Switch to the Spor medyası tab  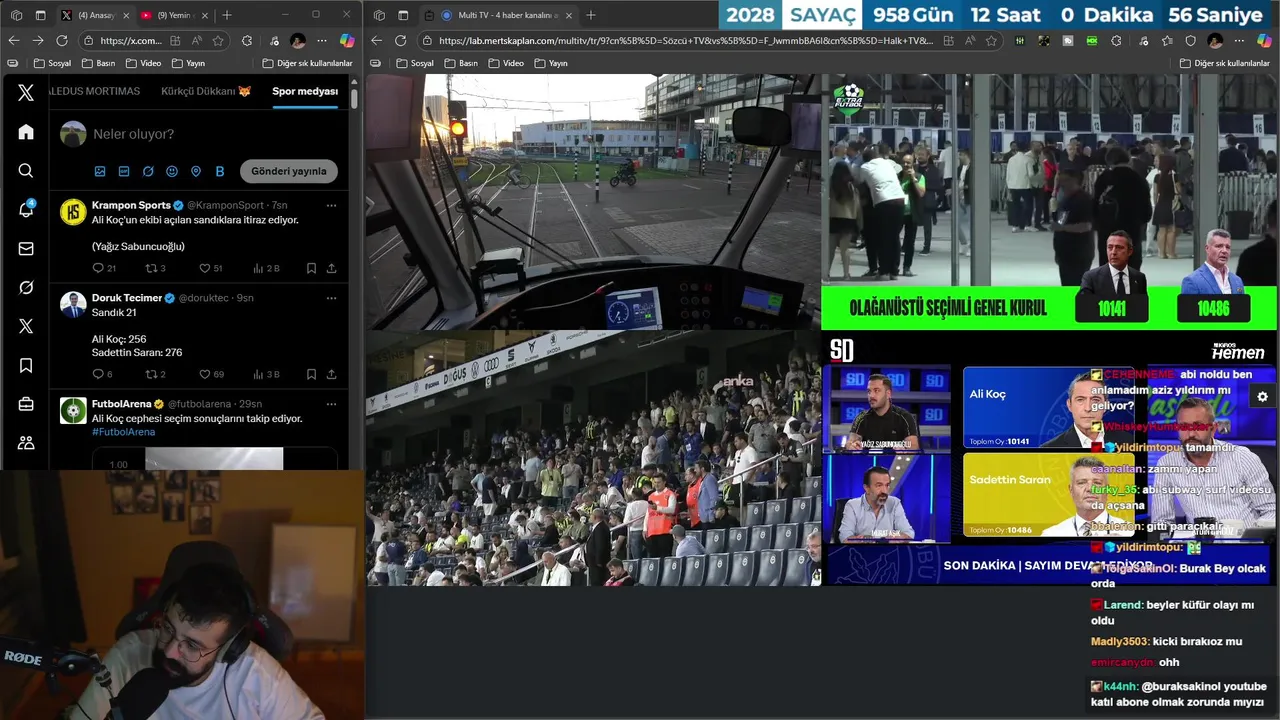pos(305,91)
